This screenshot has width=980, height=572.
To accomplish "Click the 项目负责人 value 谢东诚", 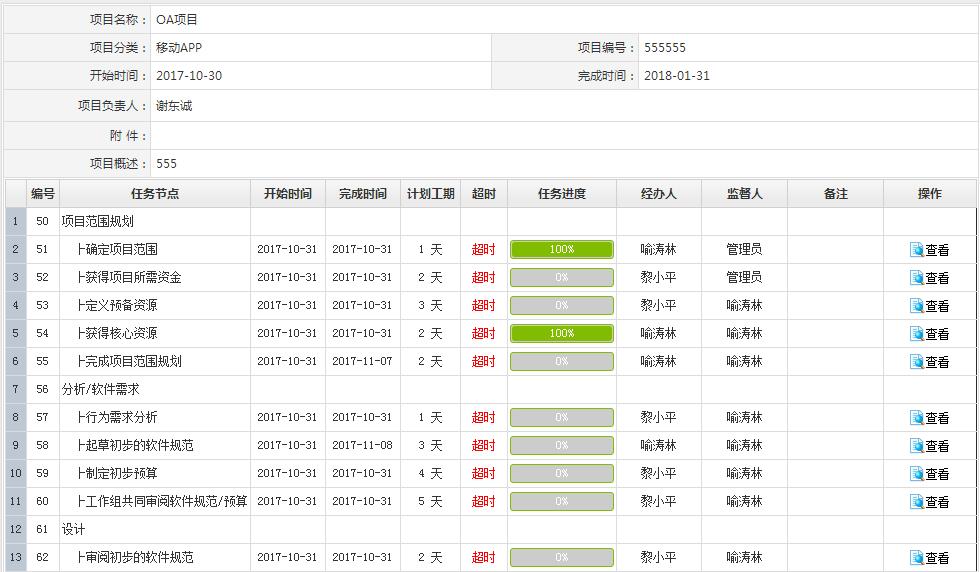I will [174, 106].
